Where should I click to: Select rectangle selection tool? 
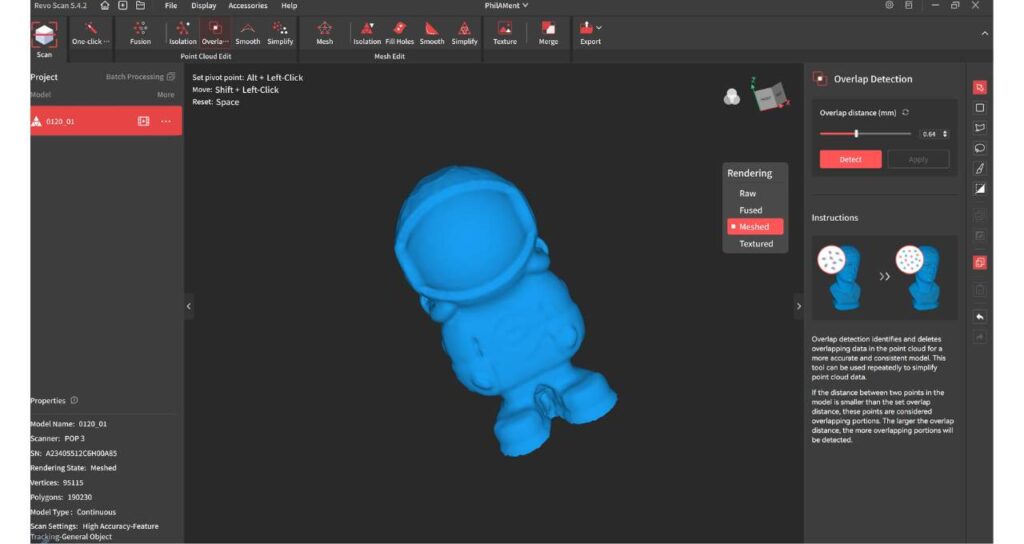[x=980, y=108]
